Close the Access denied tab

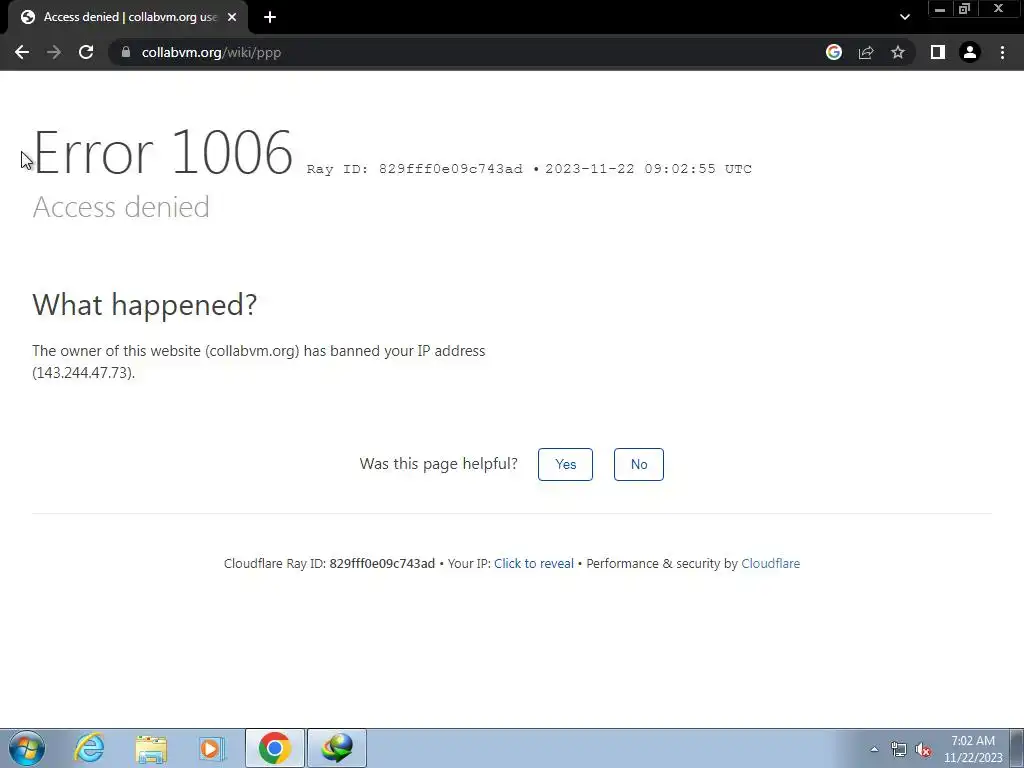point(232,17)
